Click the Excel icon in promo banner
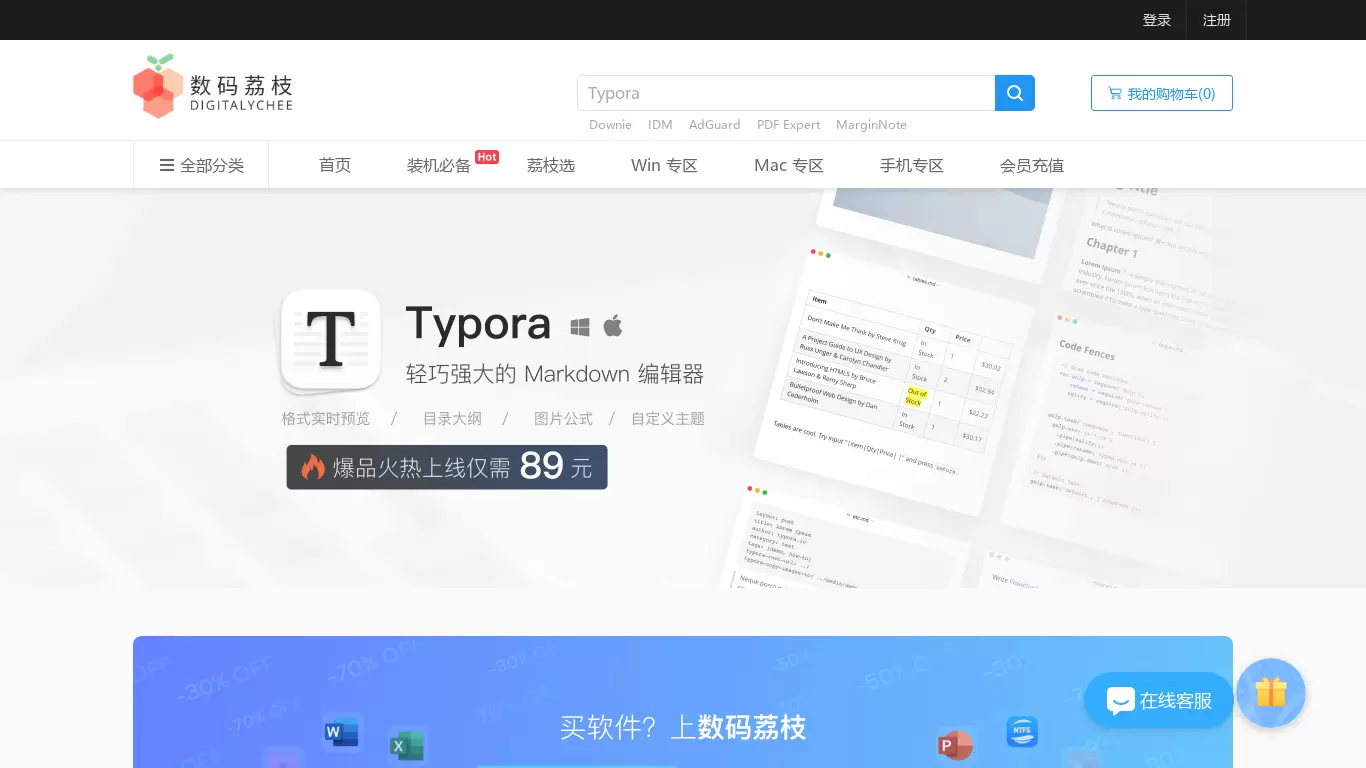 click(x=407, y=746)
